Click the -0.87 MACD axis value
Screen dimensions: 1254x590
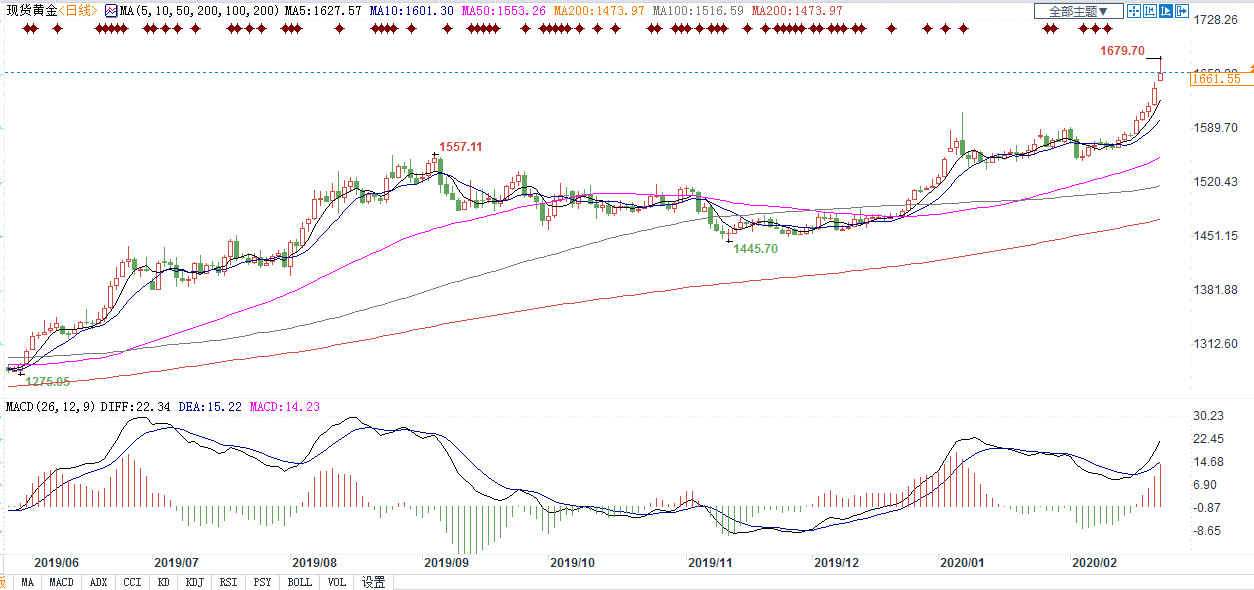(x=1209, y=507)
